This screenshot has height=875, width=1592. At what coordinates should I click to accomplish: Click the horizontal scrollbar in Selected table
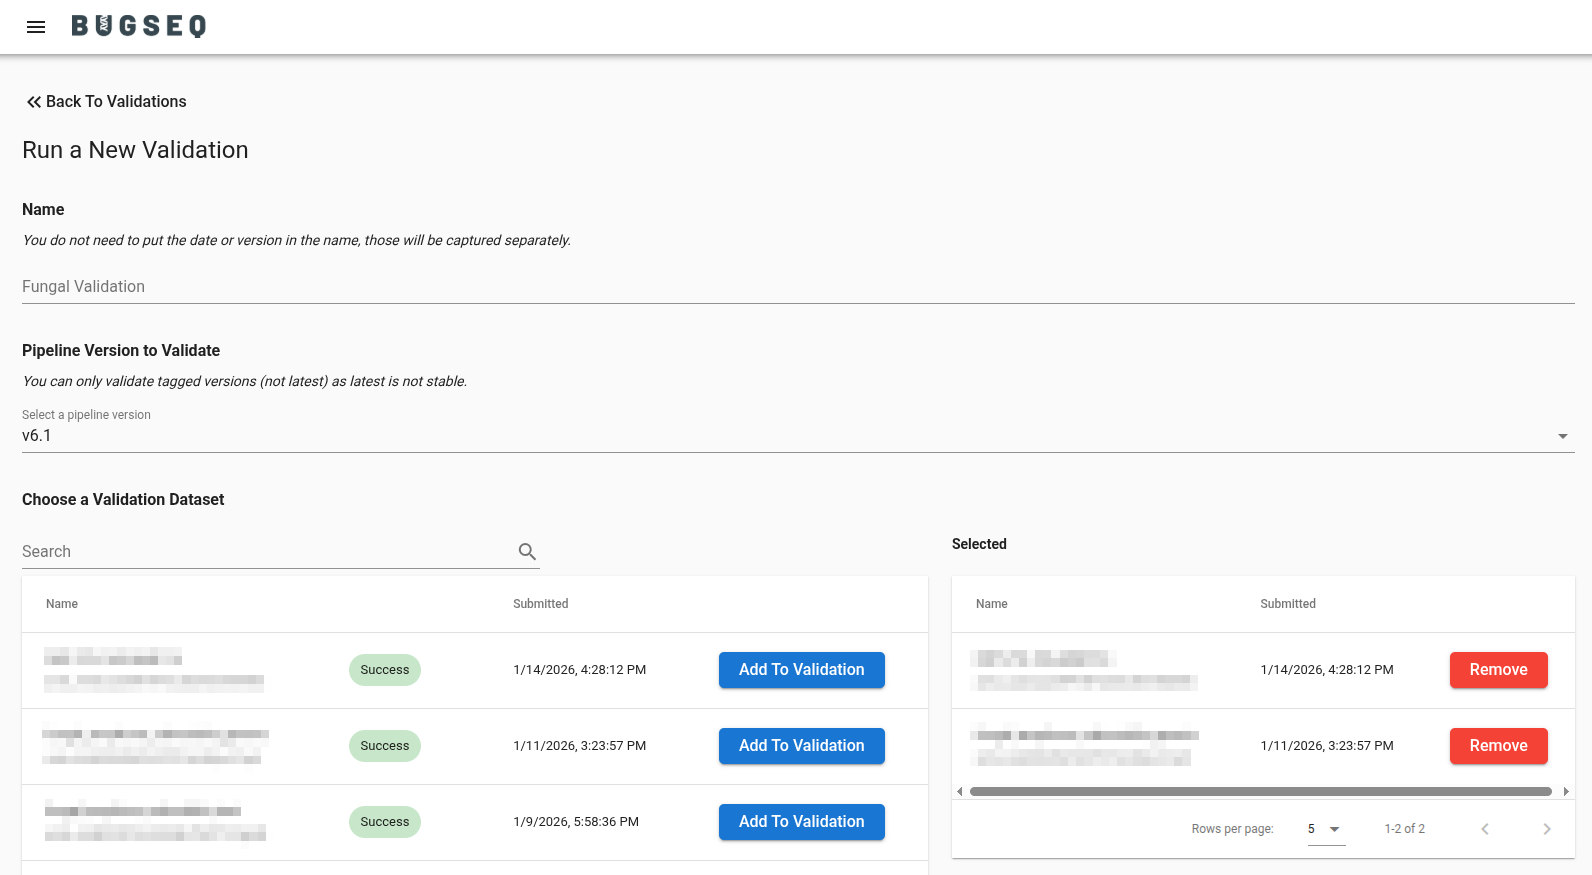pos(1260,791)
